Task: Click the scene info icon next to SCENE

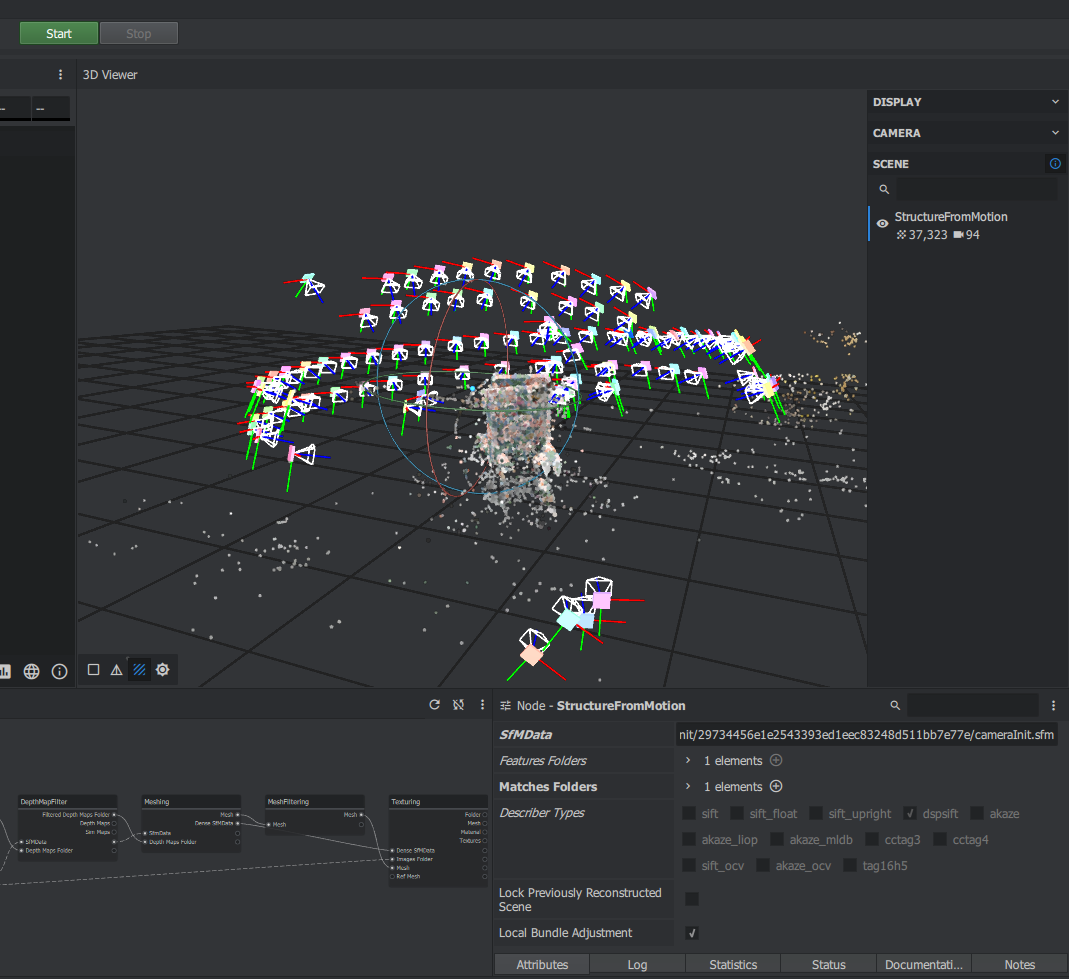Action: tap(1054, 164)
